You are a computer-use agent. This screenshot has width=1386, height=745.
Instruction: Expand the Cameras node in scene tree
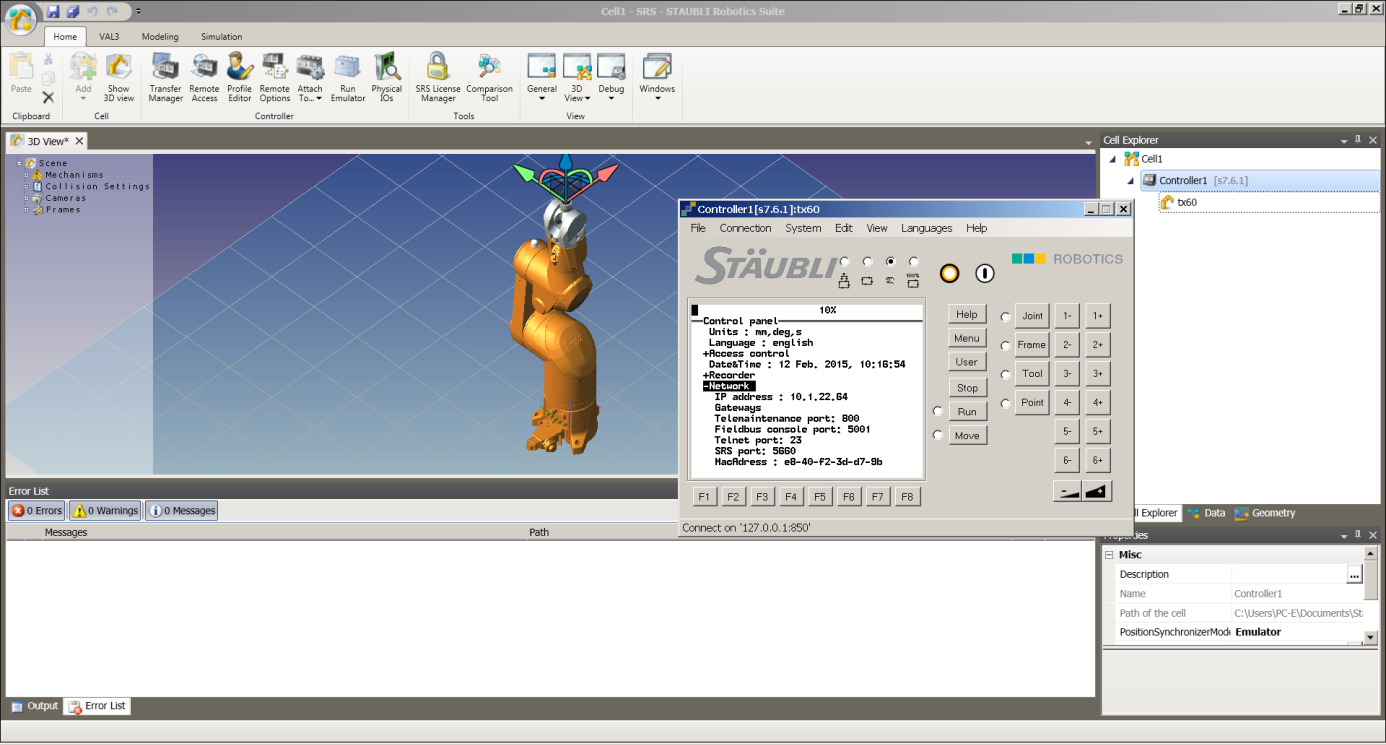(27, 198)
